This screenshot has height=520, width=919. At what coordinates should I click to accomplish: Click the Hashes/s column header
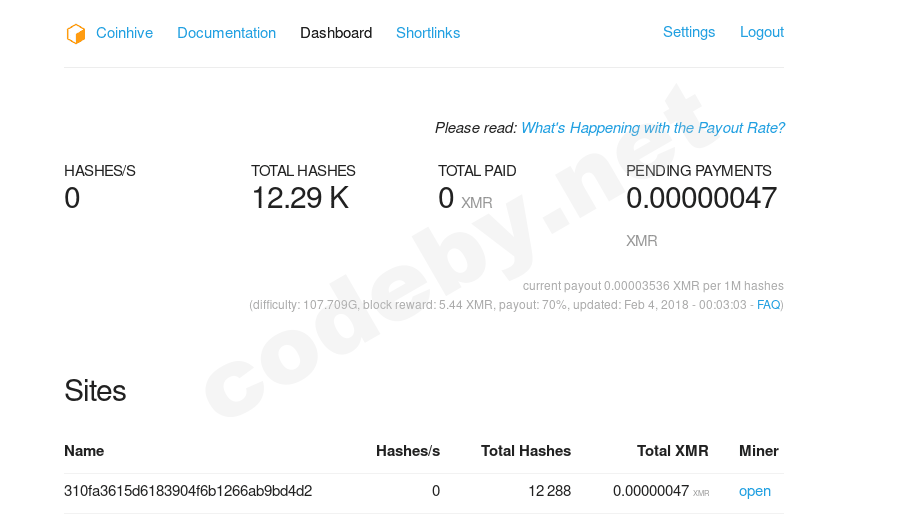click(x=407, y=451)
